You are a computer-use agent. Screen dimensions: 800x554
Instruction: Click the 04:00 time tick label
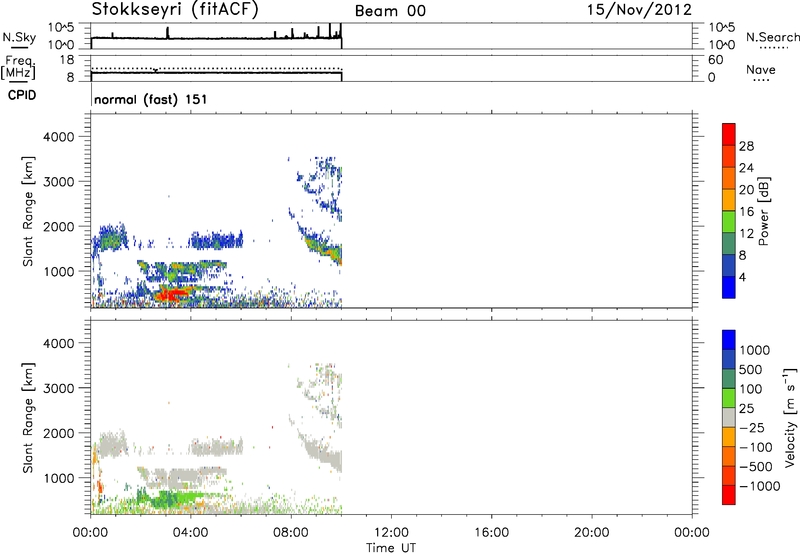point(191,533)
